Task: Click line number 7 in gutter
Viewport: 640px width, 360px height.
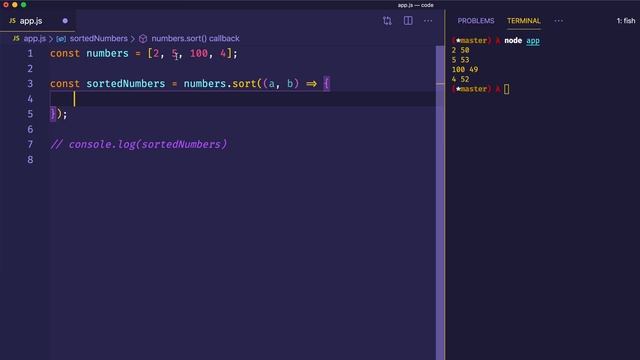Action: click(x=30, y=144)
